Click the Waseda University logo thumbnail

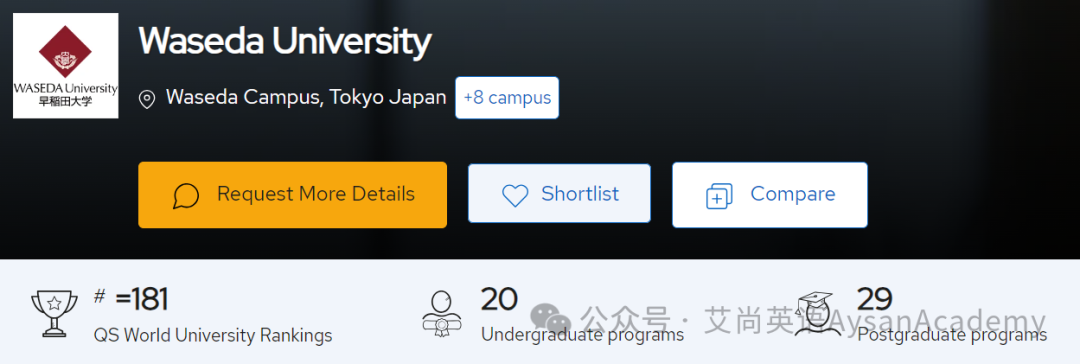(x=66, y=65)
